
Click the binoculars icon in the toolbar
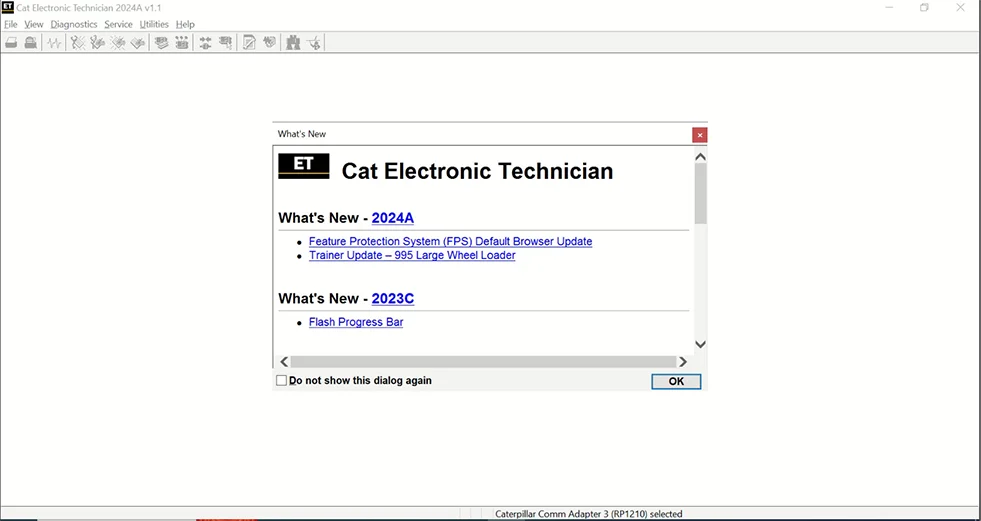[293, 43]
